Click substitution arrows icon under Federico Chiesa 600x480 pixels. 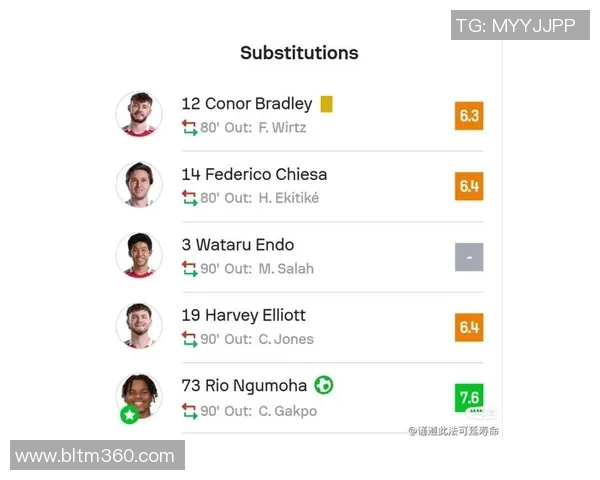click(190, 198)
